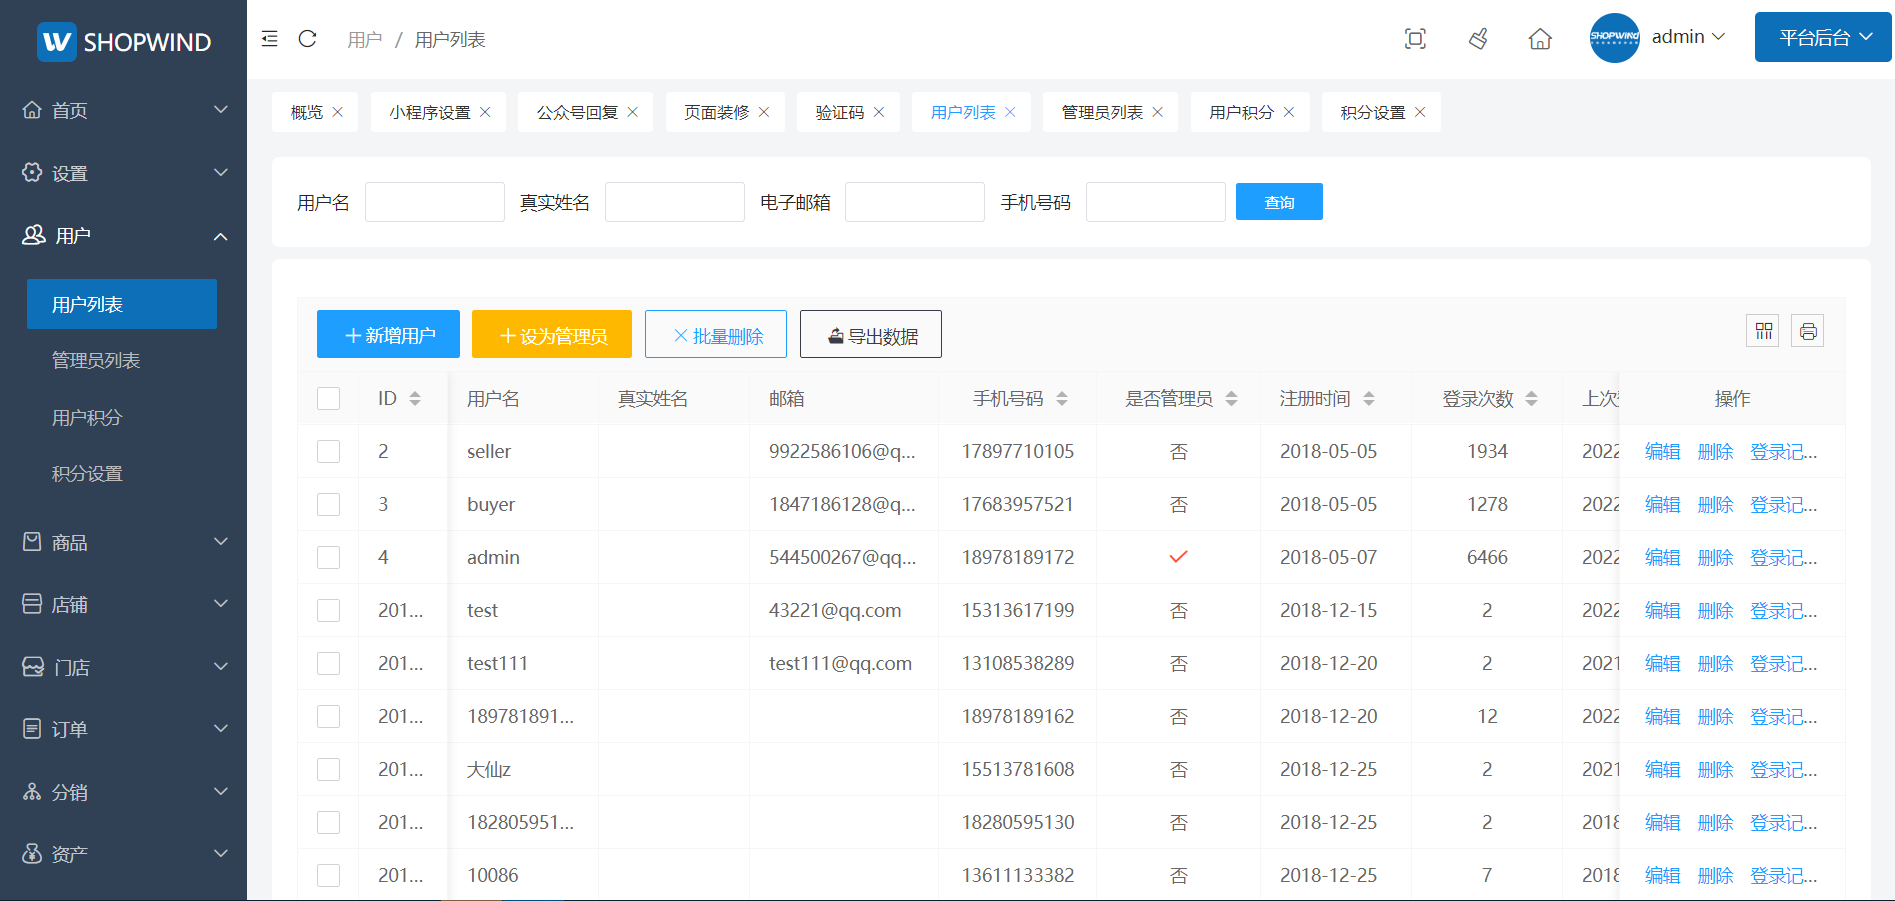Sort by 手机号码 column arrows
This screenshot has width=1895, height=901.
[x=1062, y=399]
